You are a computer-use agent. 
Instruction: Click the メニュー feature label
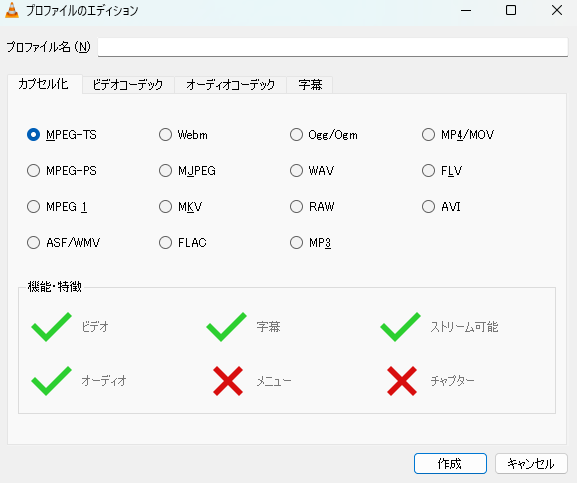coord(274,381)
